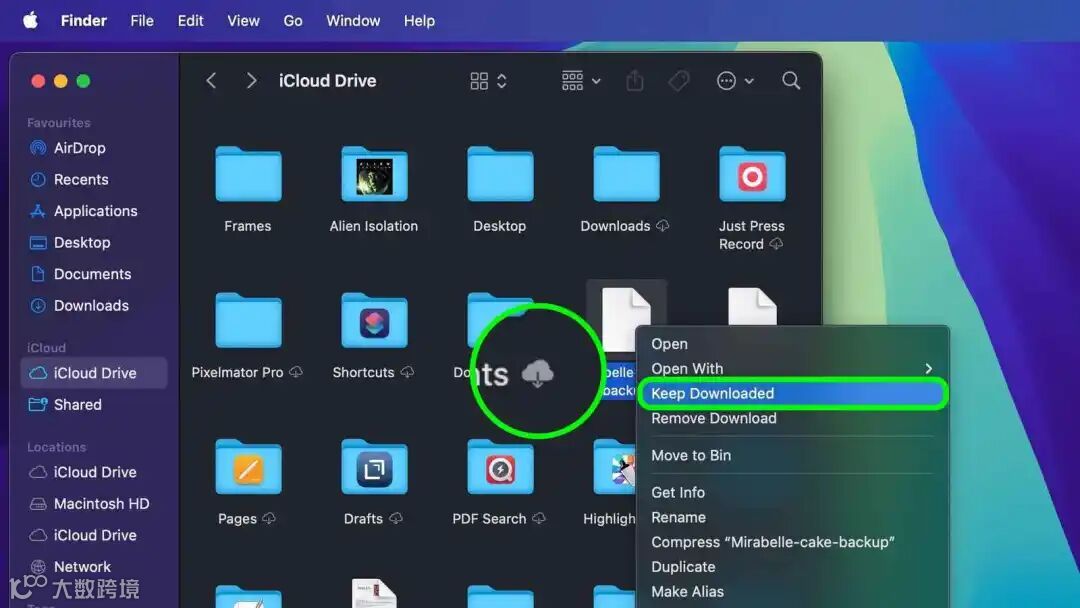The width and height of the screenshot is (1080, 608).
Task: Choose Get Info in context menu
Action: [792, 492]
